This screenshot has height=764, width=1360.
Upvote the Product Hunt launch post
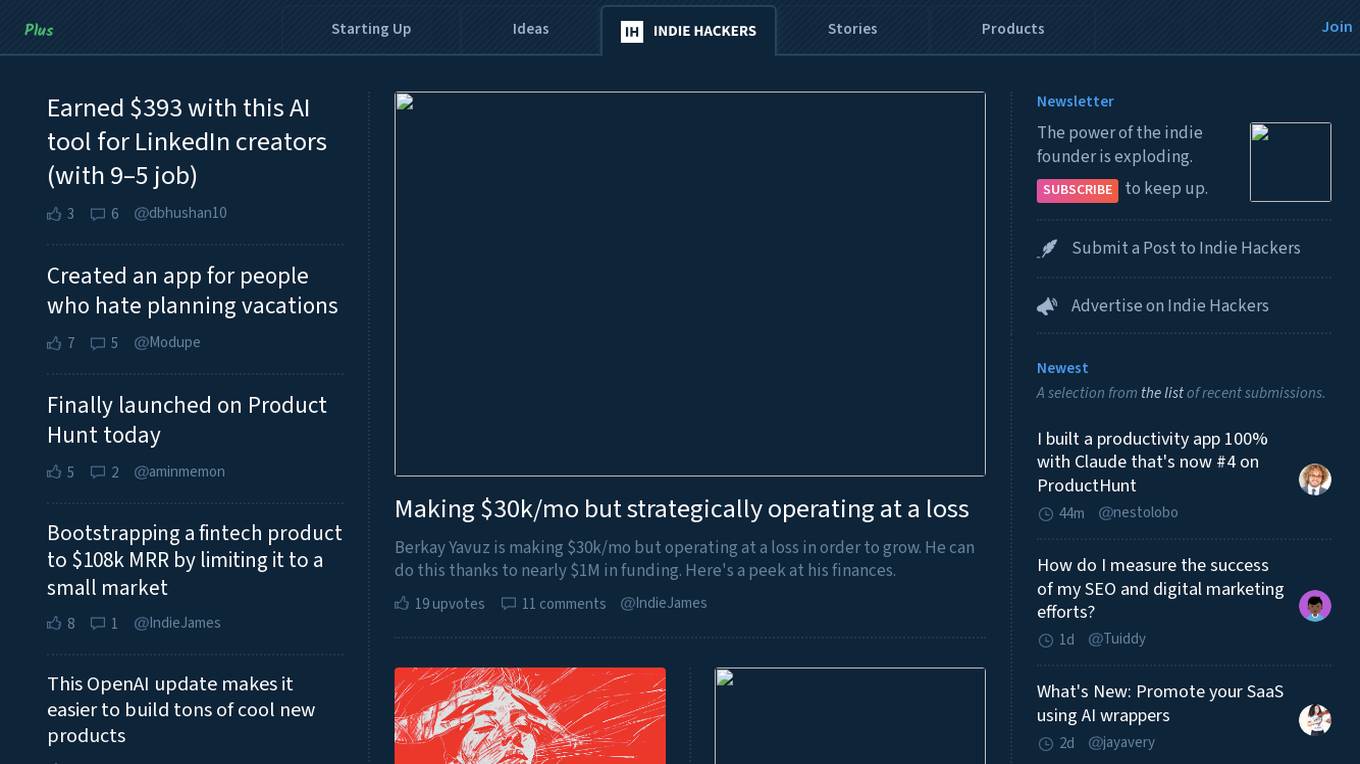pos(54,471)
